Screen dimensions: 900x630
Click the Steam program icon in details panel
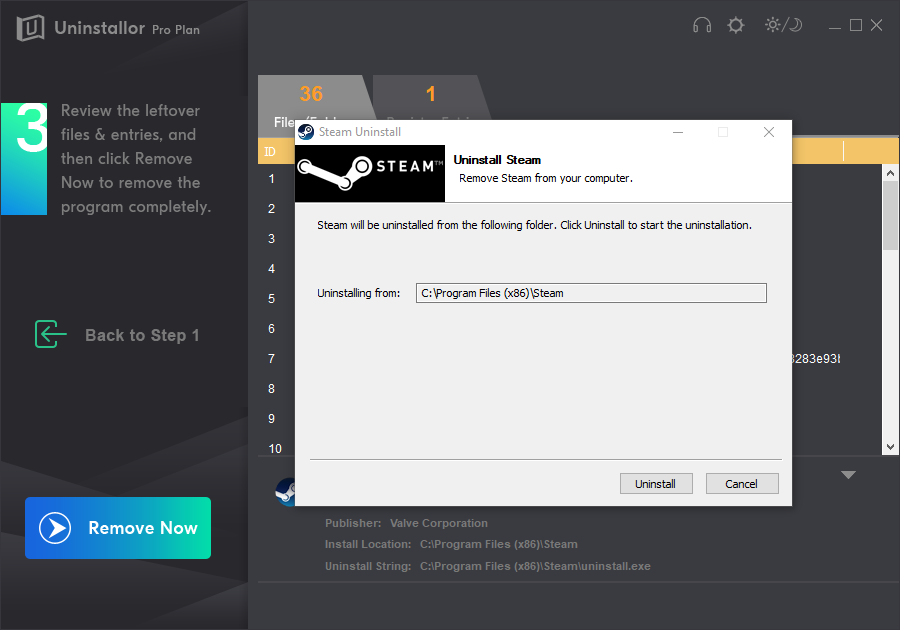point(285,492)
